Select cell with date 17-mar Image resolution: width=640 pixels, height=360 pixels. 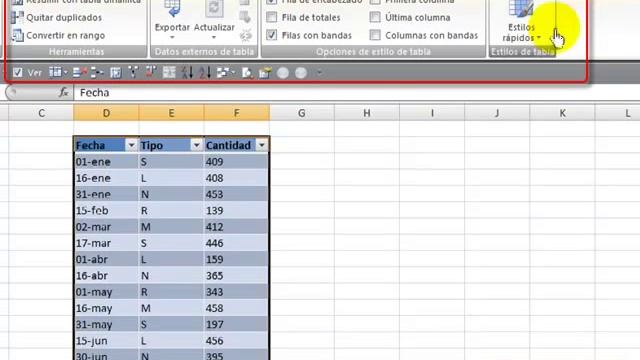pyautogui.click(x=106, y=243)
